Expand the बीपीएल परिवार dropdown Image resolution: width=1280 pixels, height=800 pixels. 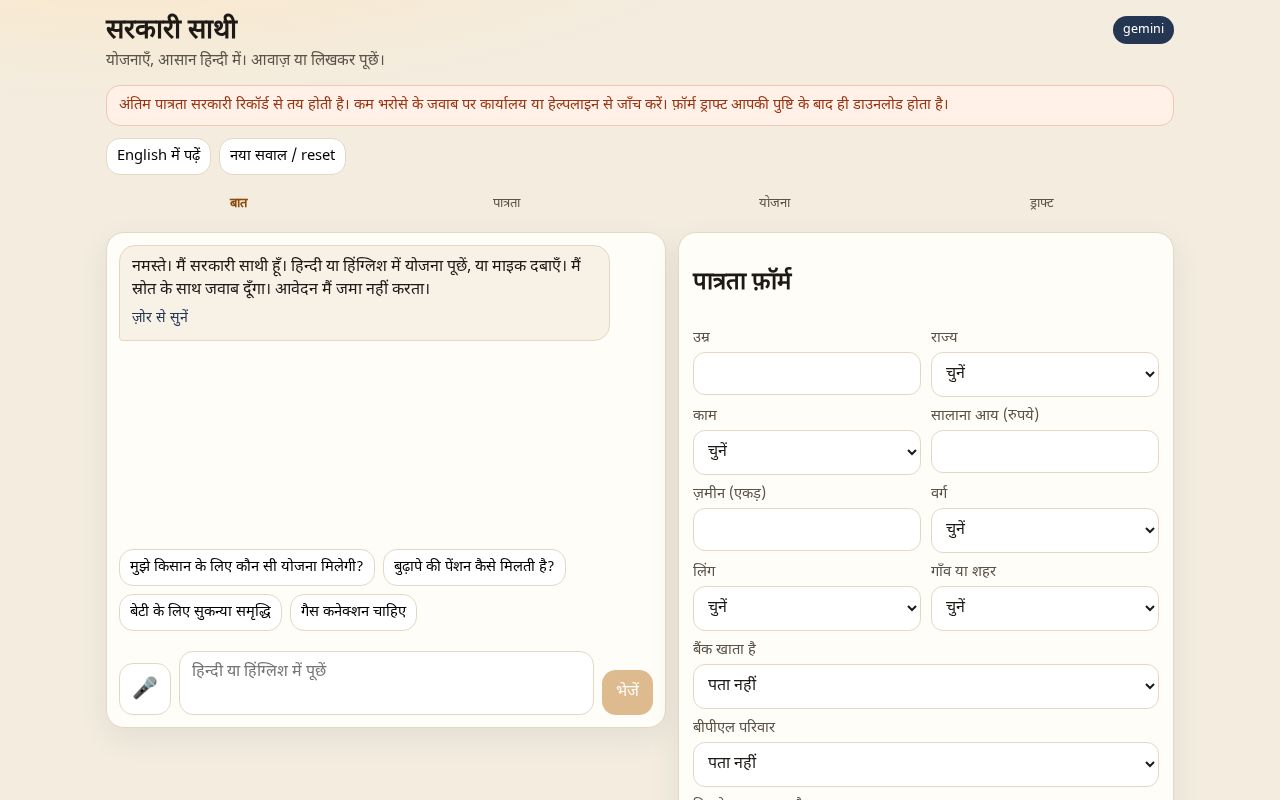pos(925,764)
